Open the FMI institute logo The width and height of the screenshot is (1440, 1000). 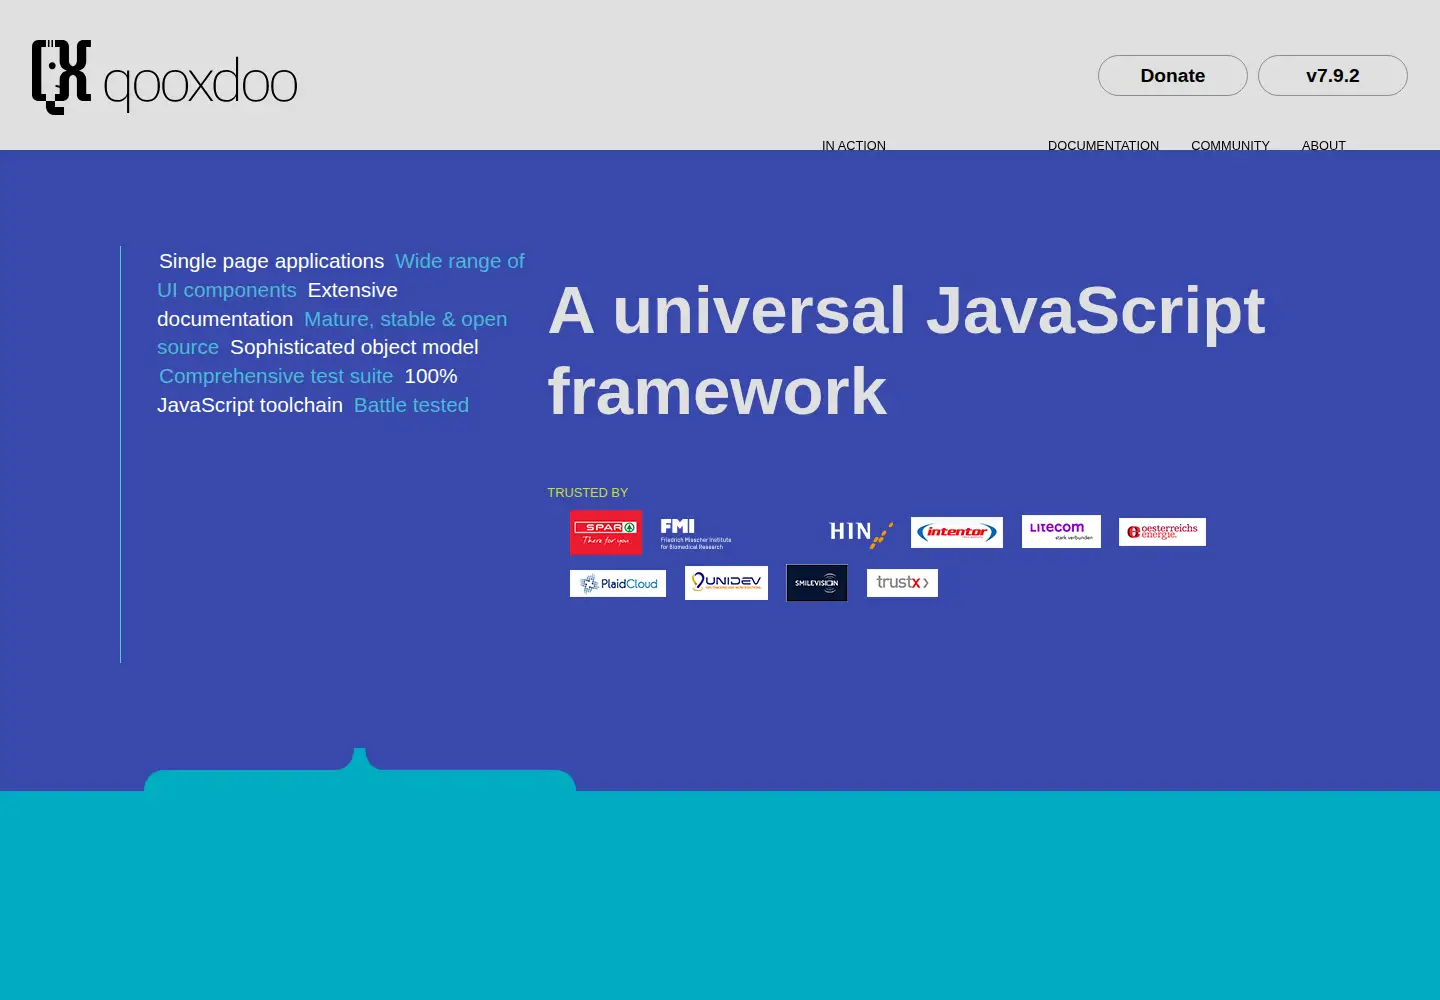pos(696,533)
